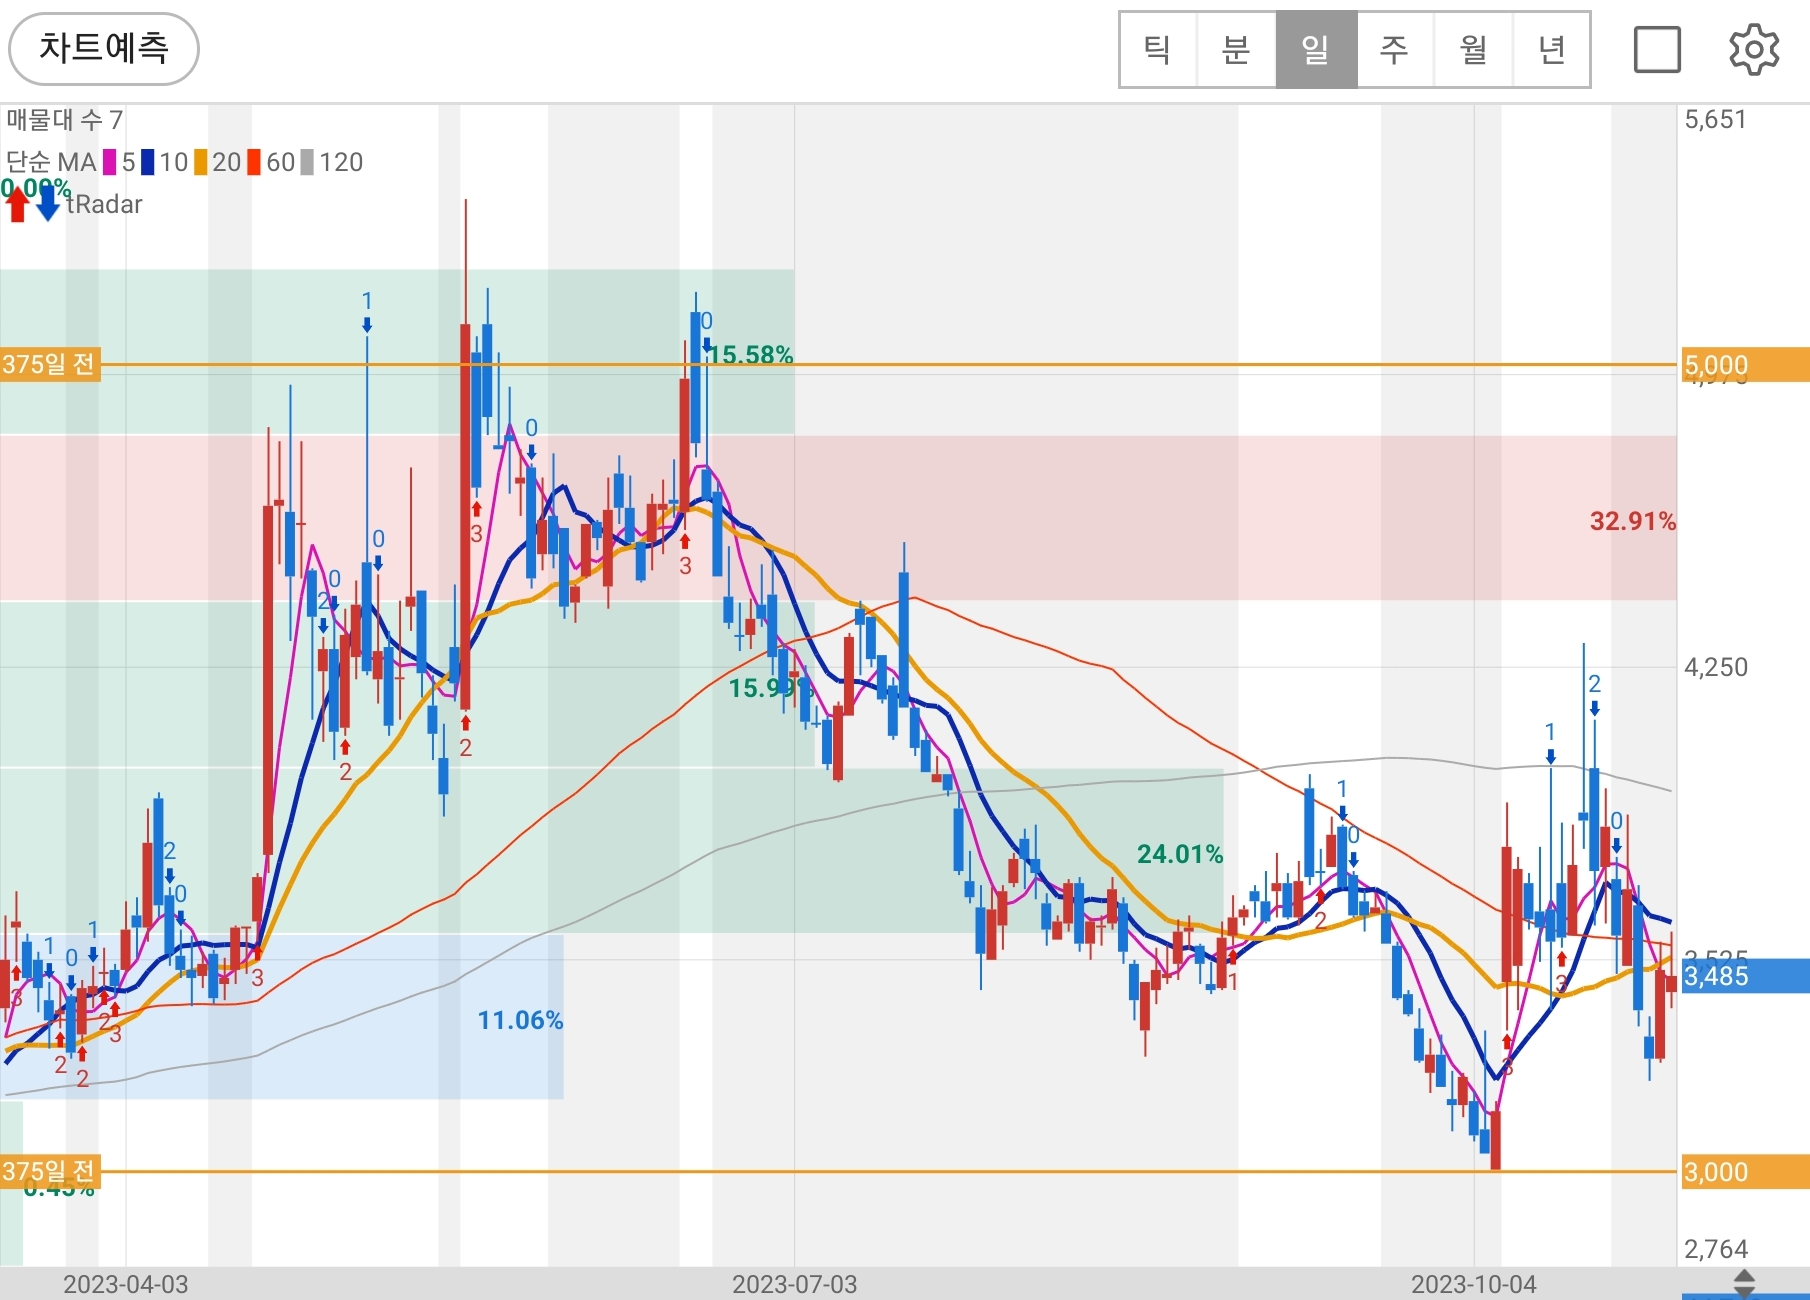The width and height of the screenshot is (1810, 1300).
Task: Switch to the 틱 tick timeframe tab
Action: pos(1158,50)
